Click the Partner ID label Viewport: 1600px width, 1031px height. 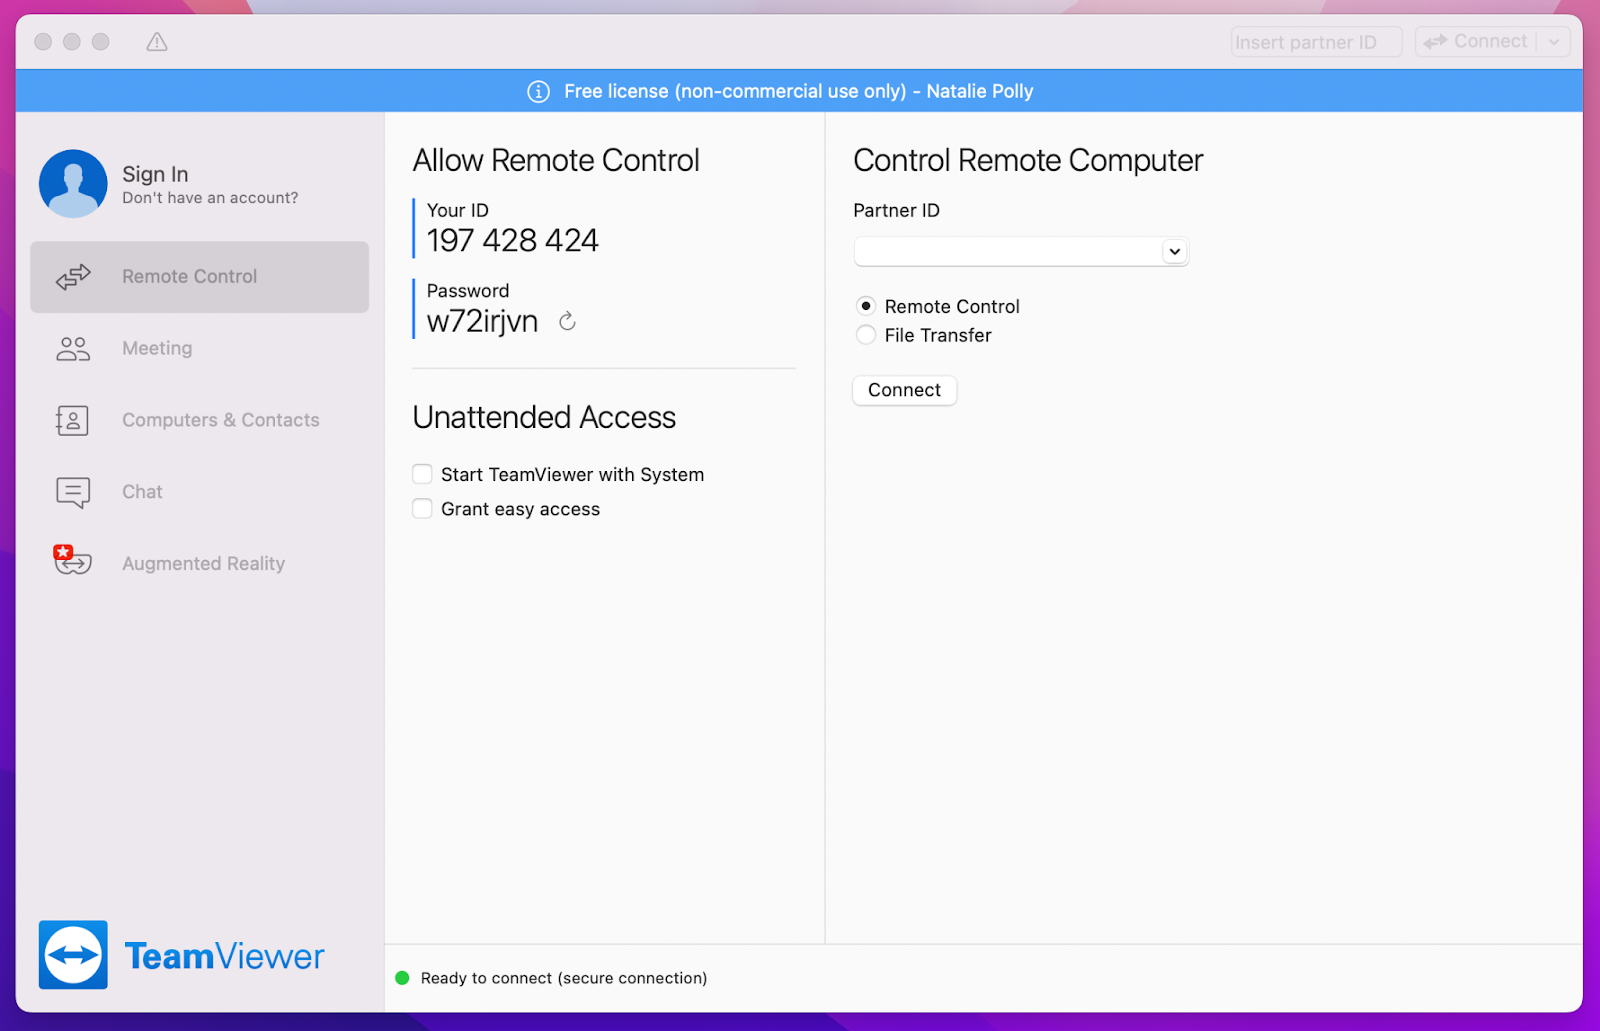[897, 211]
